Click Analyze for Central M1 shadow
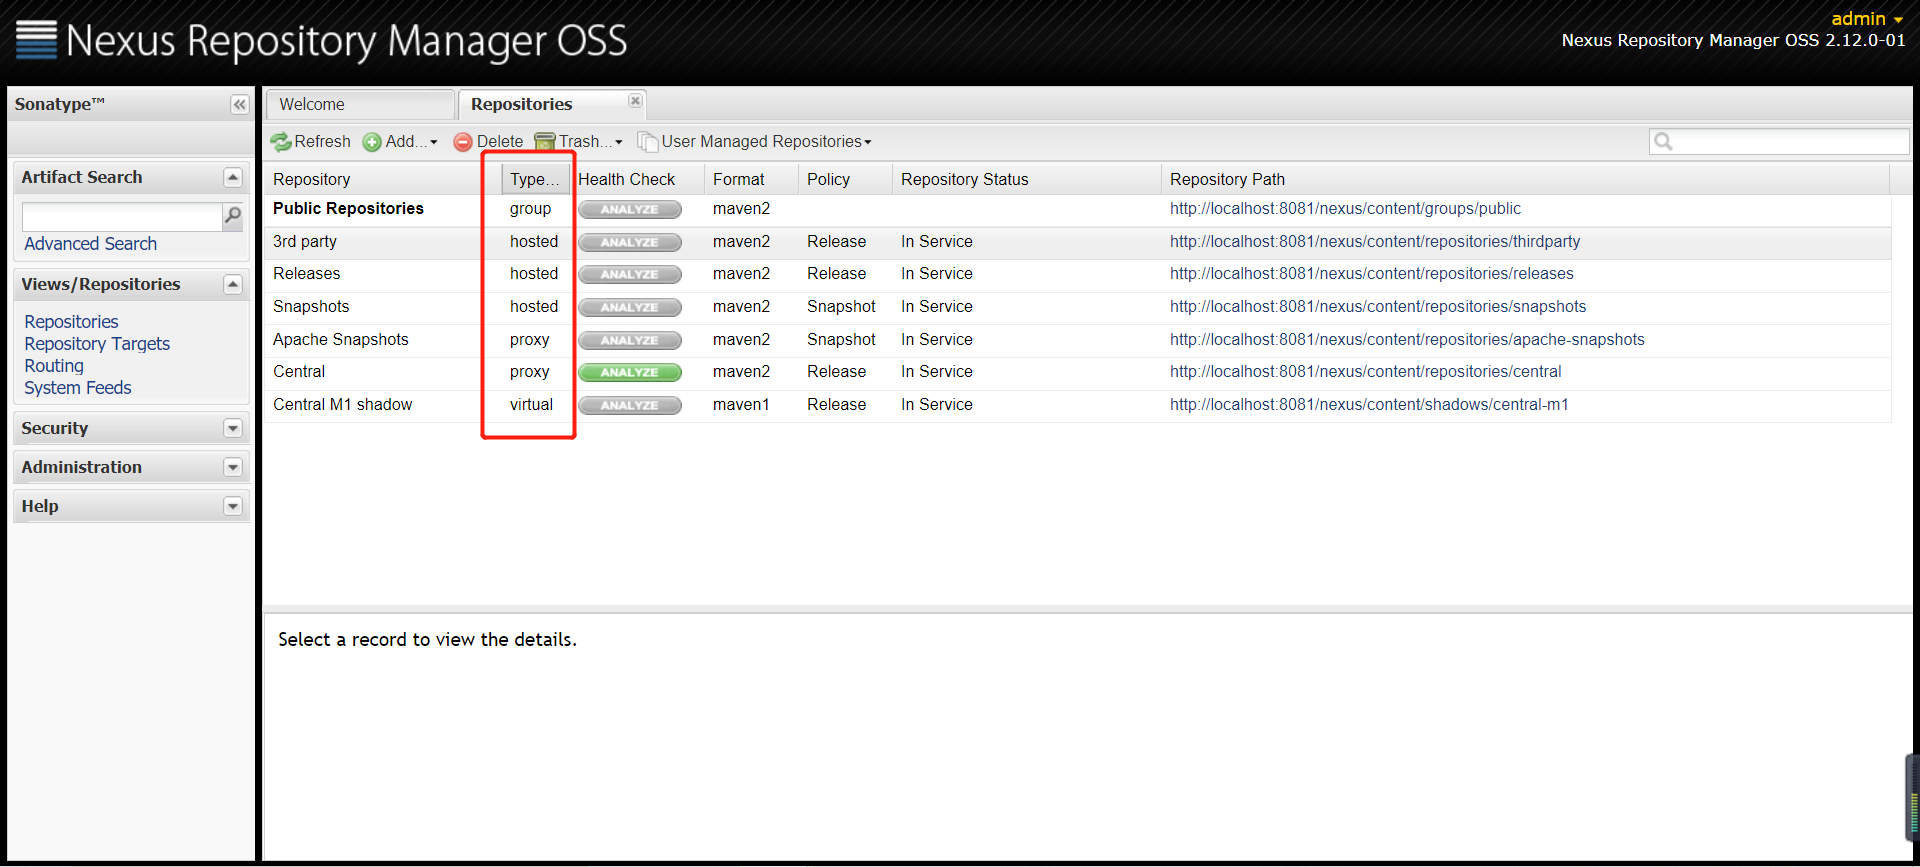 pyautogui.click(x=630, y=405)
